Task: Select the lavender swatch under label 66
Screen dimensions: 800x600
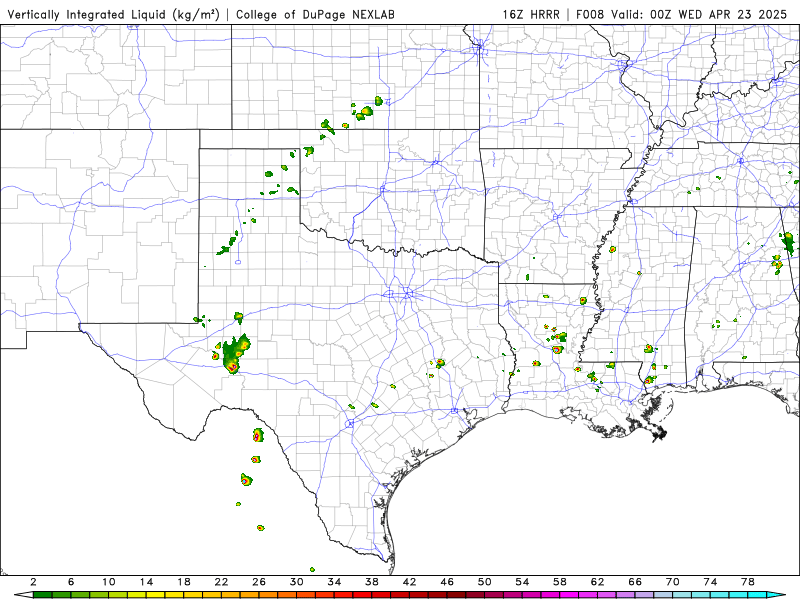Action: click(644, 595)
